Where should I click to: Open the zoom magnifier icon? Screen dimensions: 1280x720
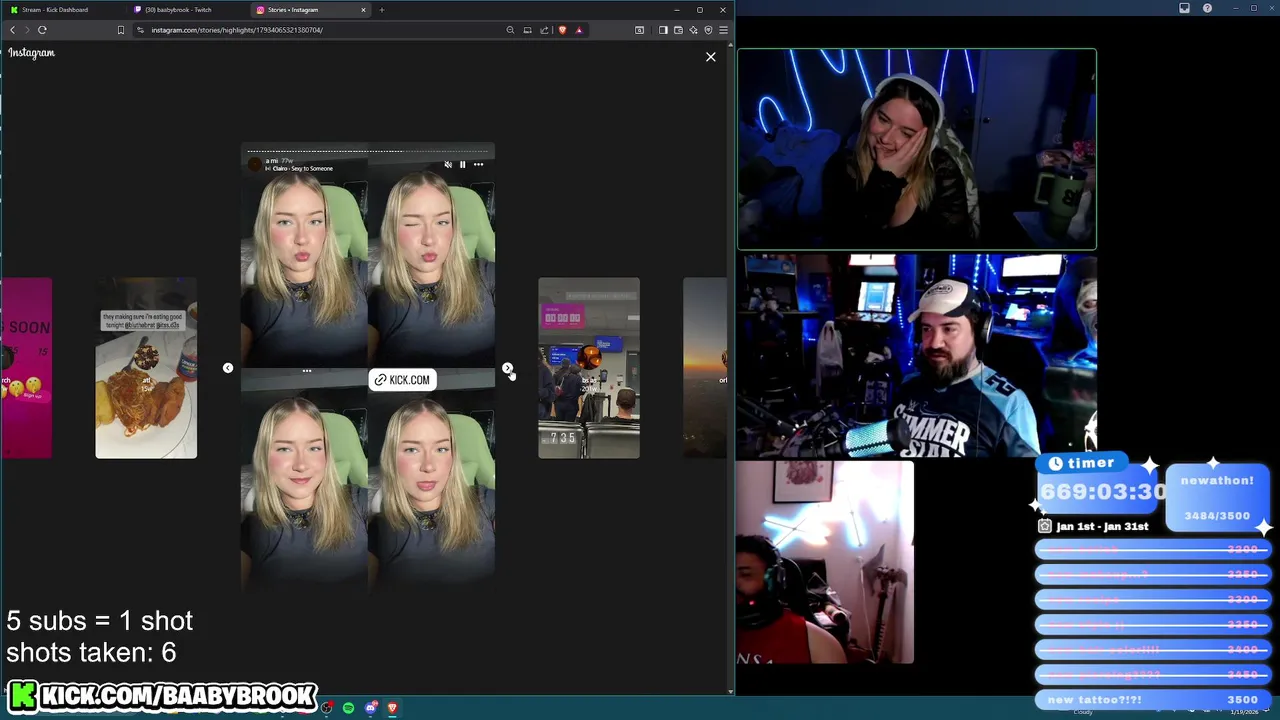pyautogui.click(x=510, y=30)
